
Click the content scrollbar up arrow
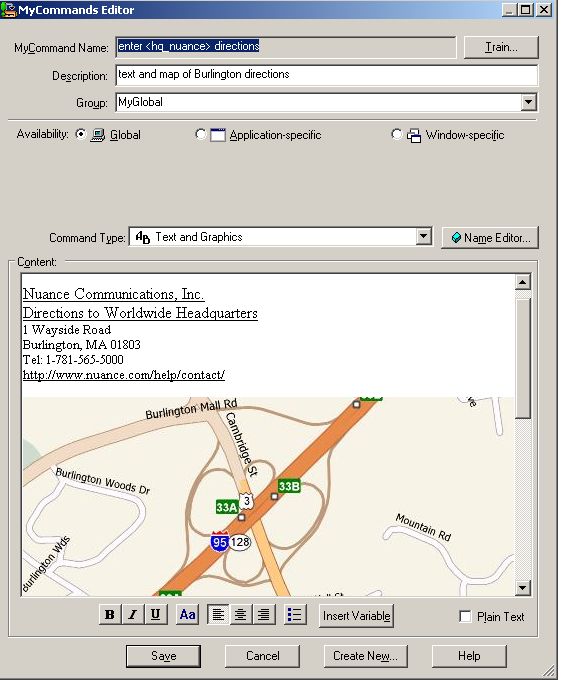point(523,282)
